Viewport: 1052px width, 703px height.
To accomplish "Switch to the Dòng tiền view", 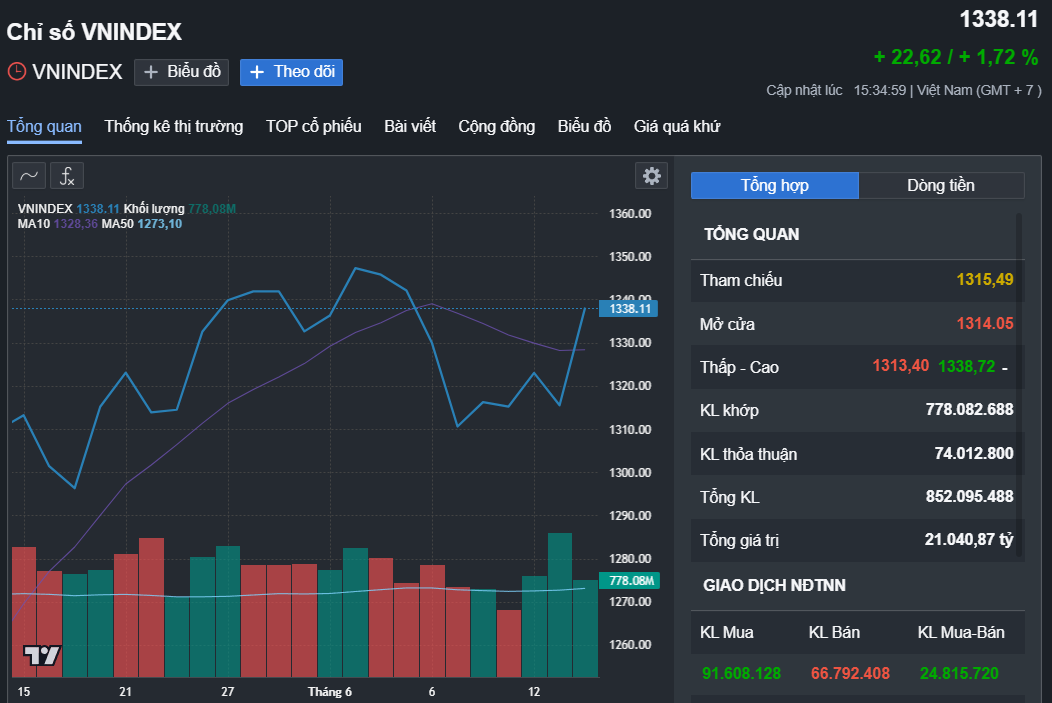I will (940, 185).
